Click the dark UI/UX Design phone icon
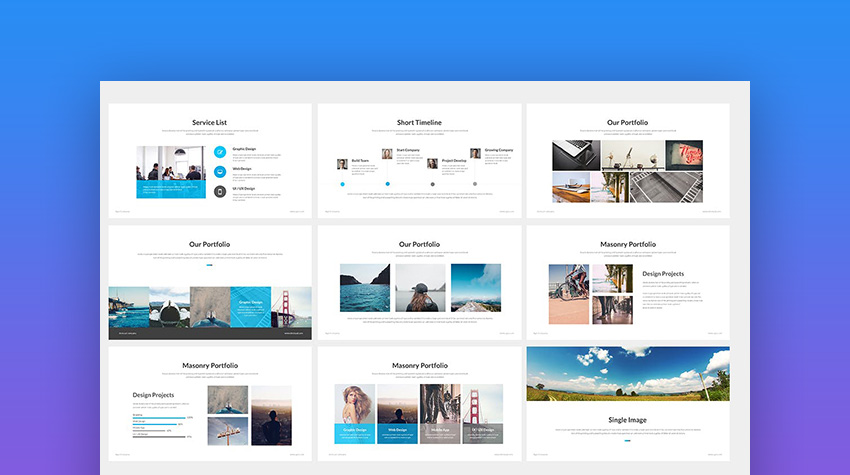The width and height of the screenshot is (850, 475). pyautogui.click(x=220, y=192)
